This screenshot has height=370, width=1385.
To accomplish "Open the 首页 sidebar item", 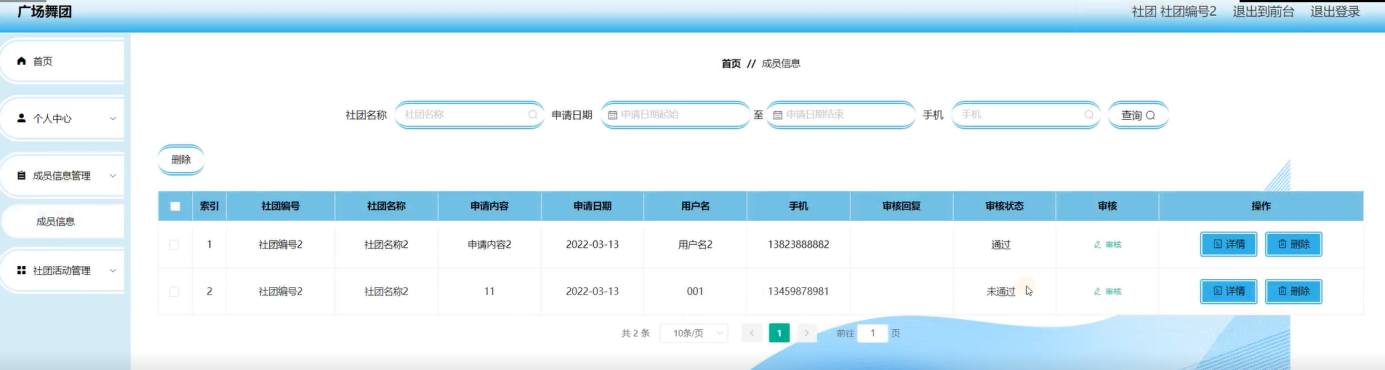I will click(62, 62).
